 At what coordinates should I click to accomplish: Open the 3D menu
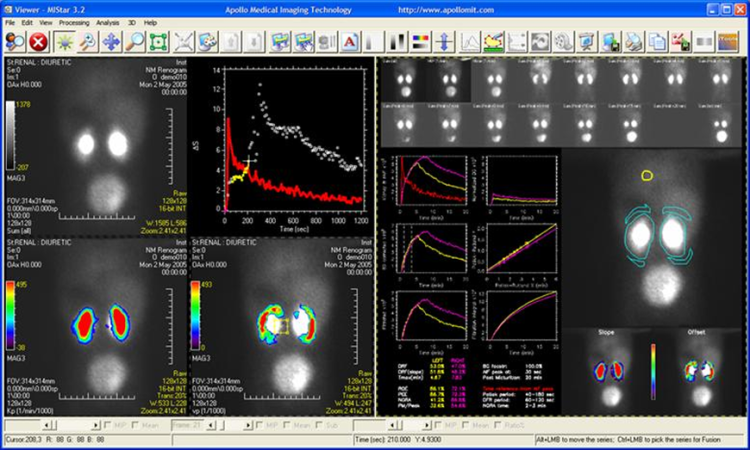pyautogui.click(x=132, y=21)
